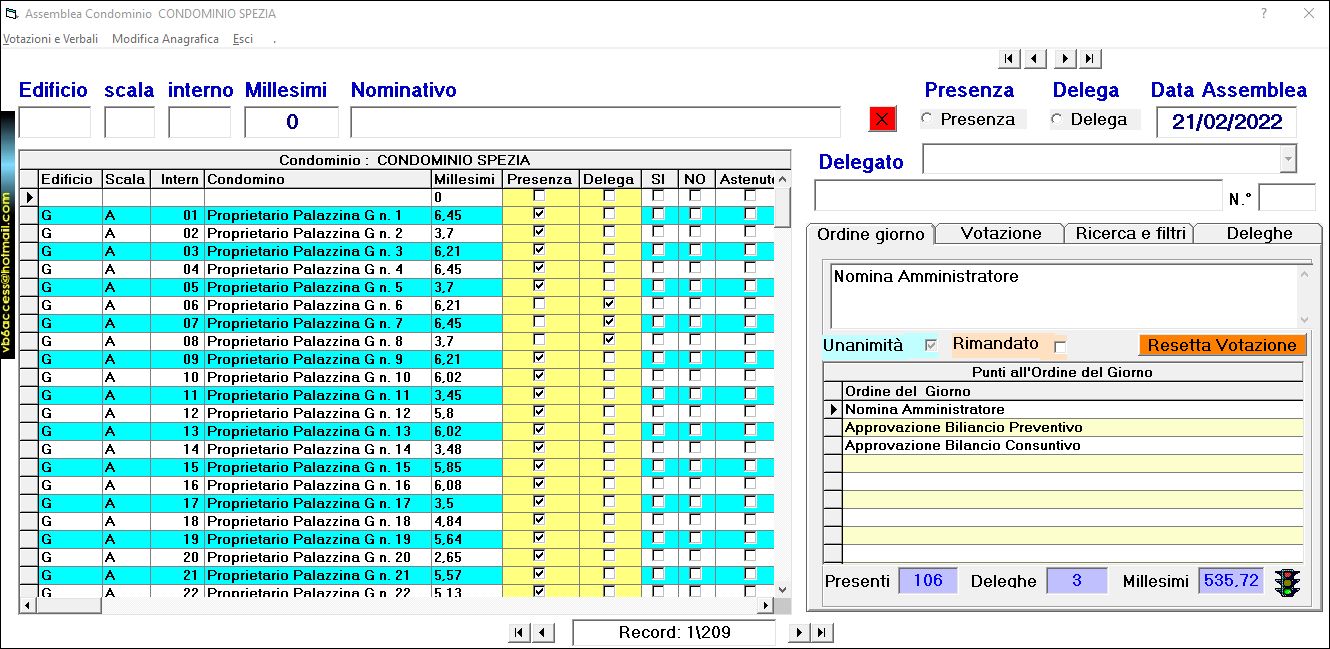The image size is (1330, 649).
Task: Toggle Delega for Proprietario Palazzina G n. 6
Action: [610, 305]
